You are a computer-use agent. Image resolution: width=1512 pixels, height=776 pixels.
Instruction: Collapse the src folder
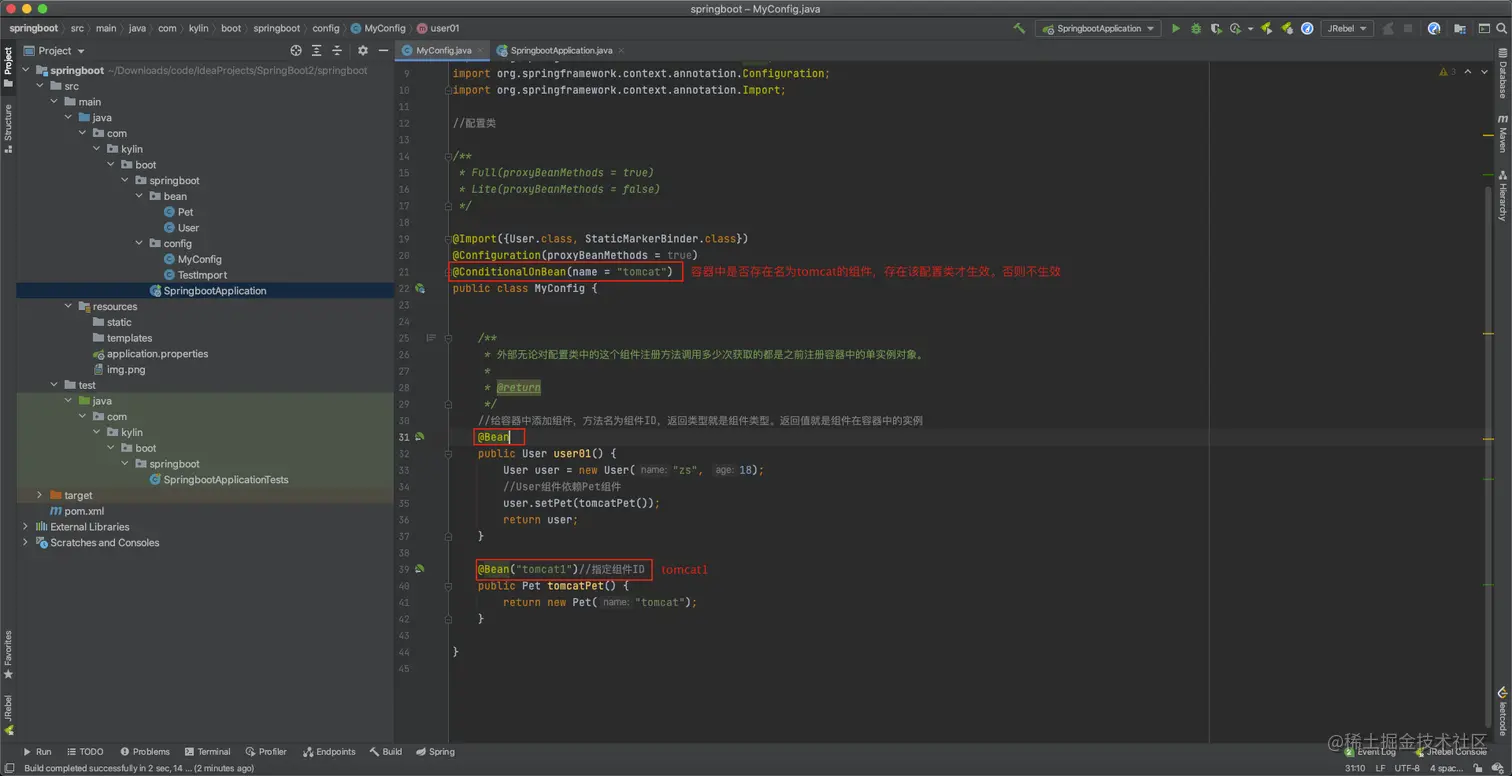point(40,86)
